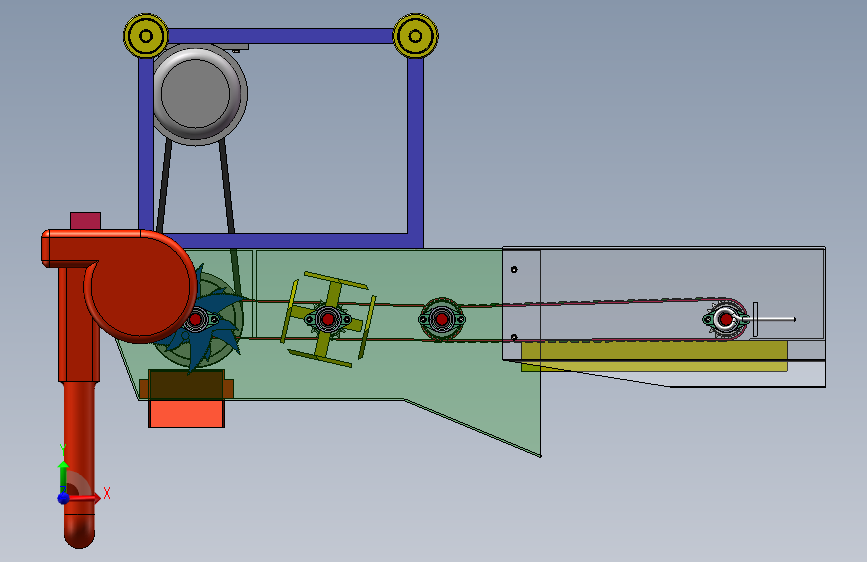Click the green Y axis label

[62, 449]
